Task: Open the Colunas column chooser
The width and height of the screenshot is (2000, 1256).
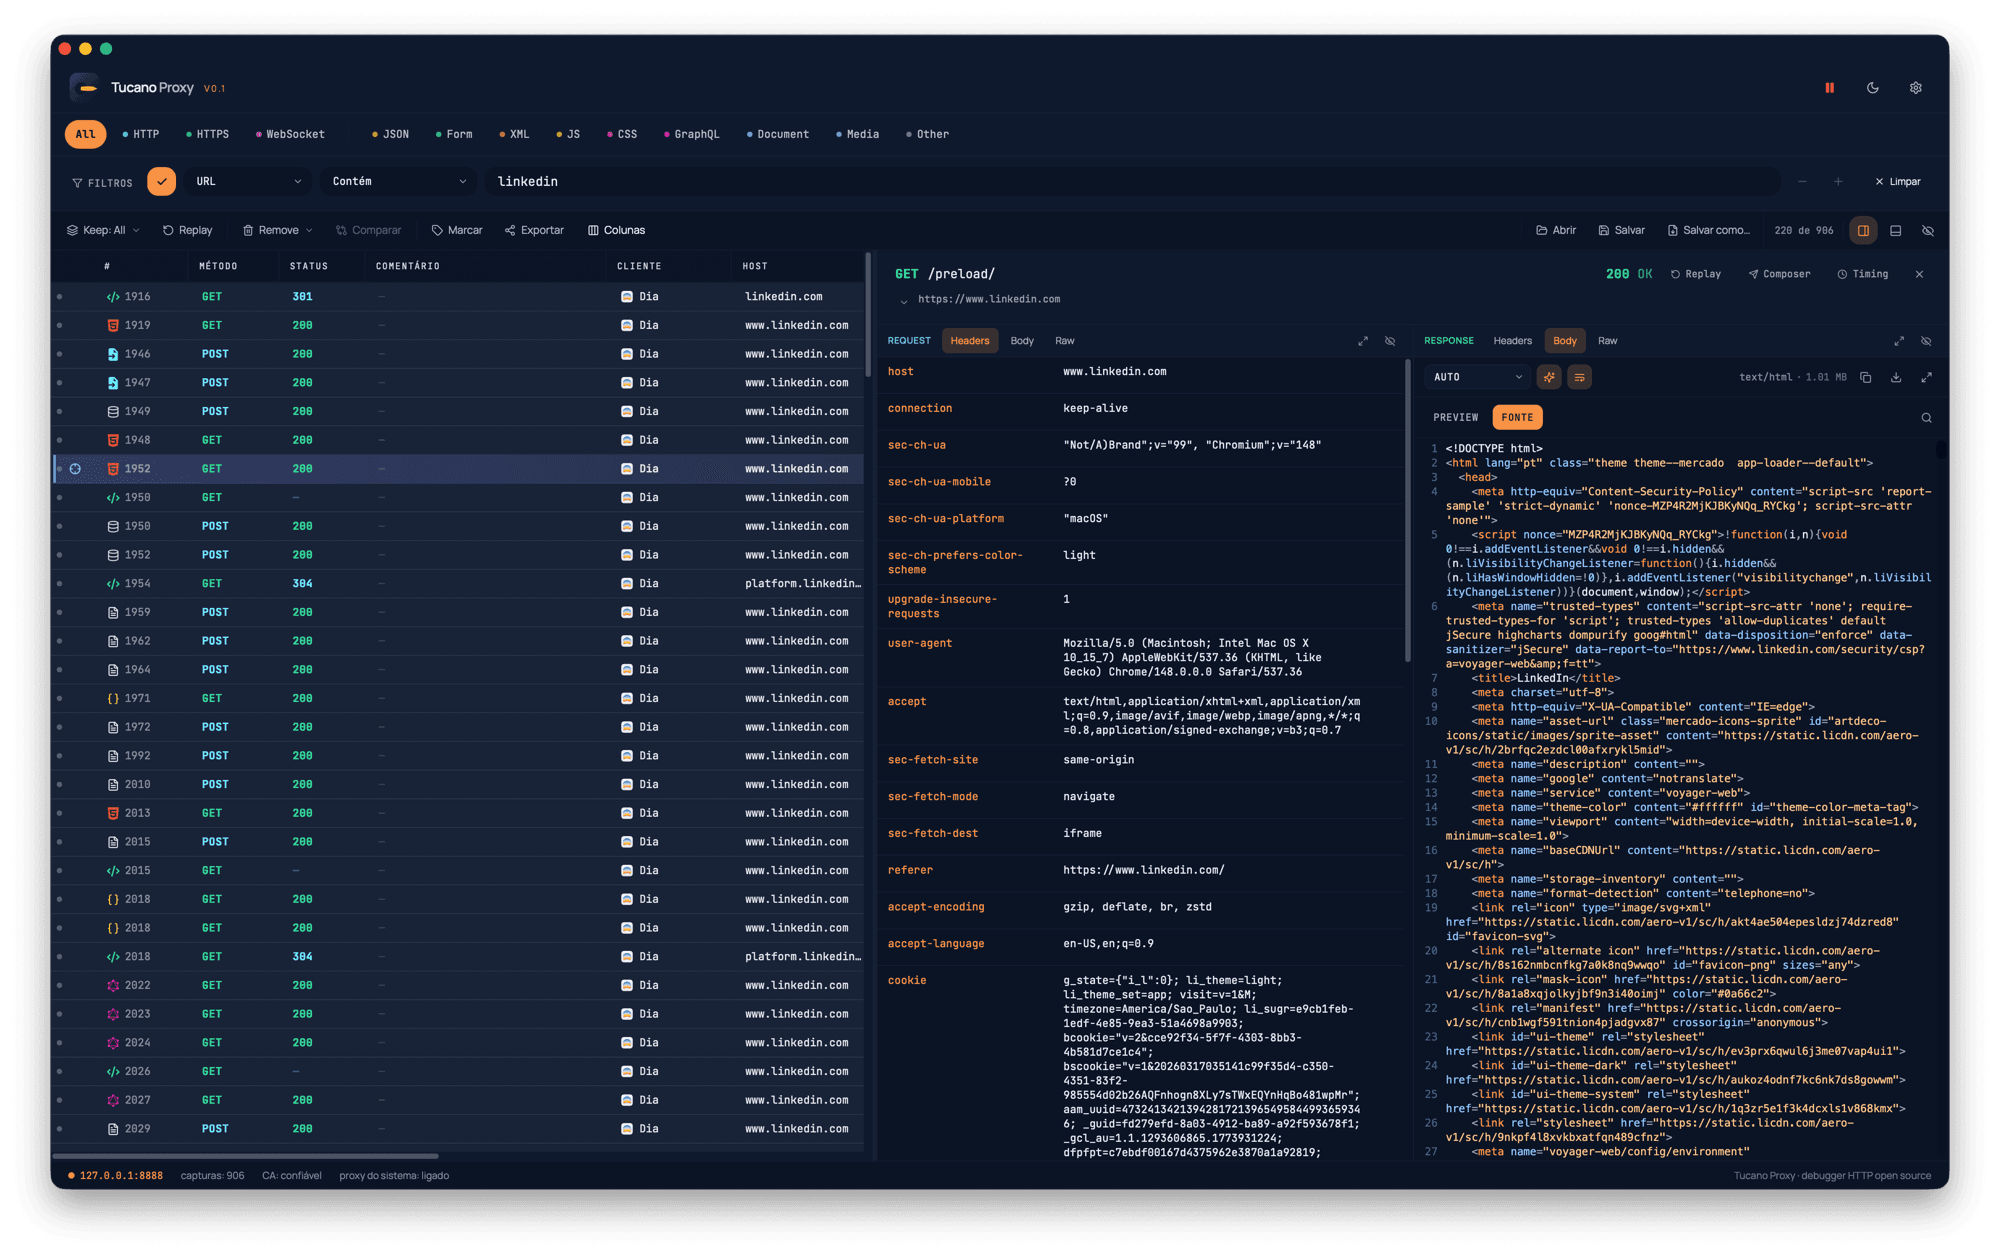Action: point(617,230)
